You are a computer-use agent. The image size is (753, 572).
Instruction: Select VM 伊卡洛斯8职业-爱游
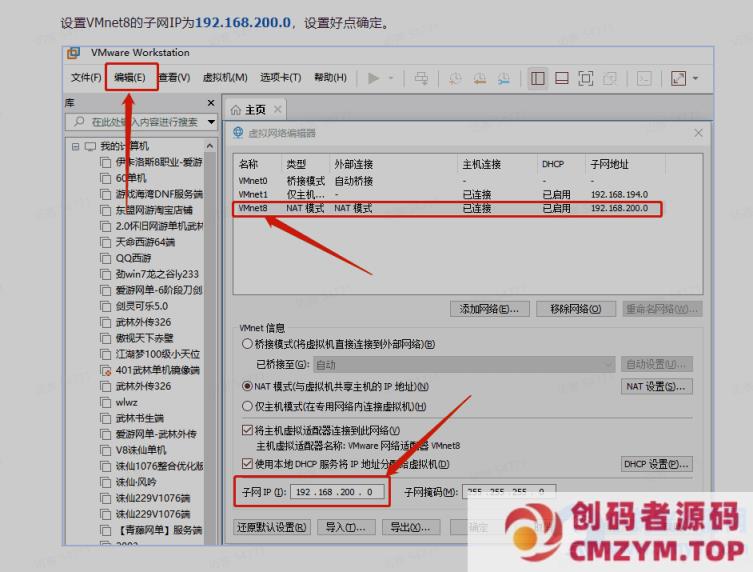tap(151, 162)
